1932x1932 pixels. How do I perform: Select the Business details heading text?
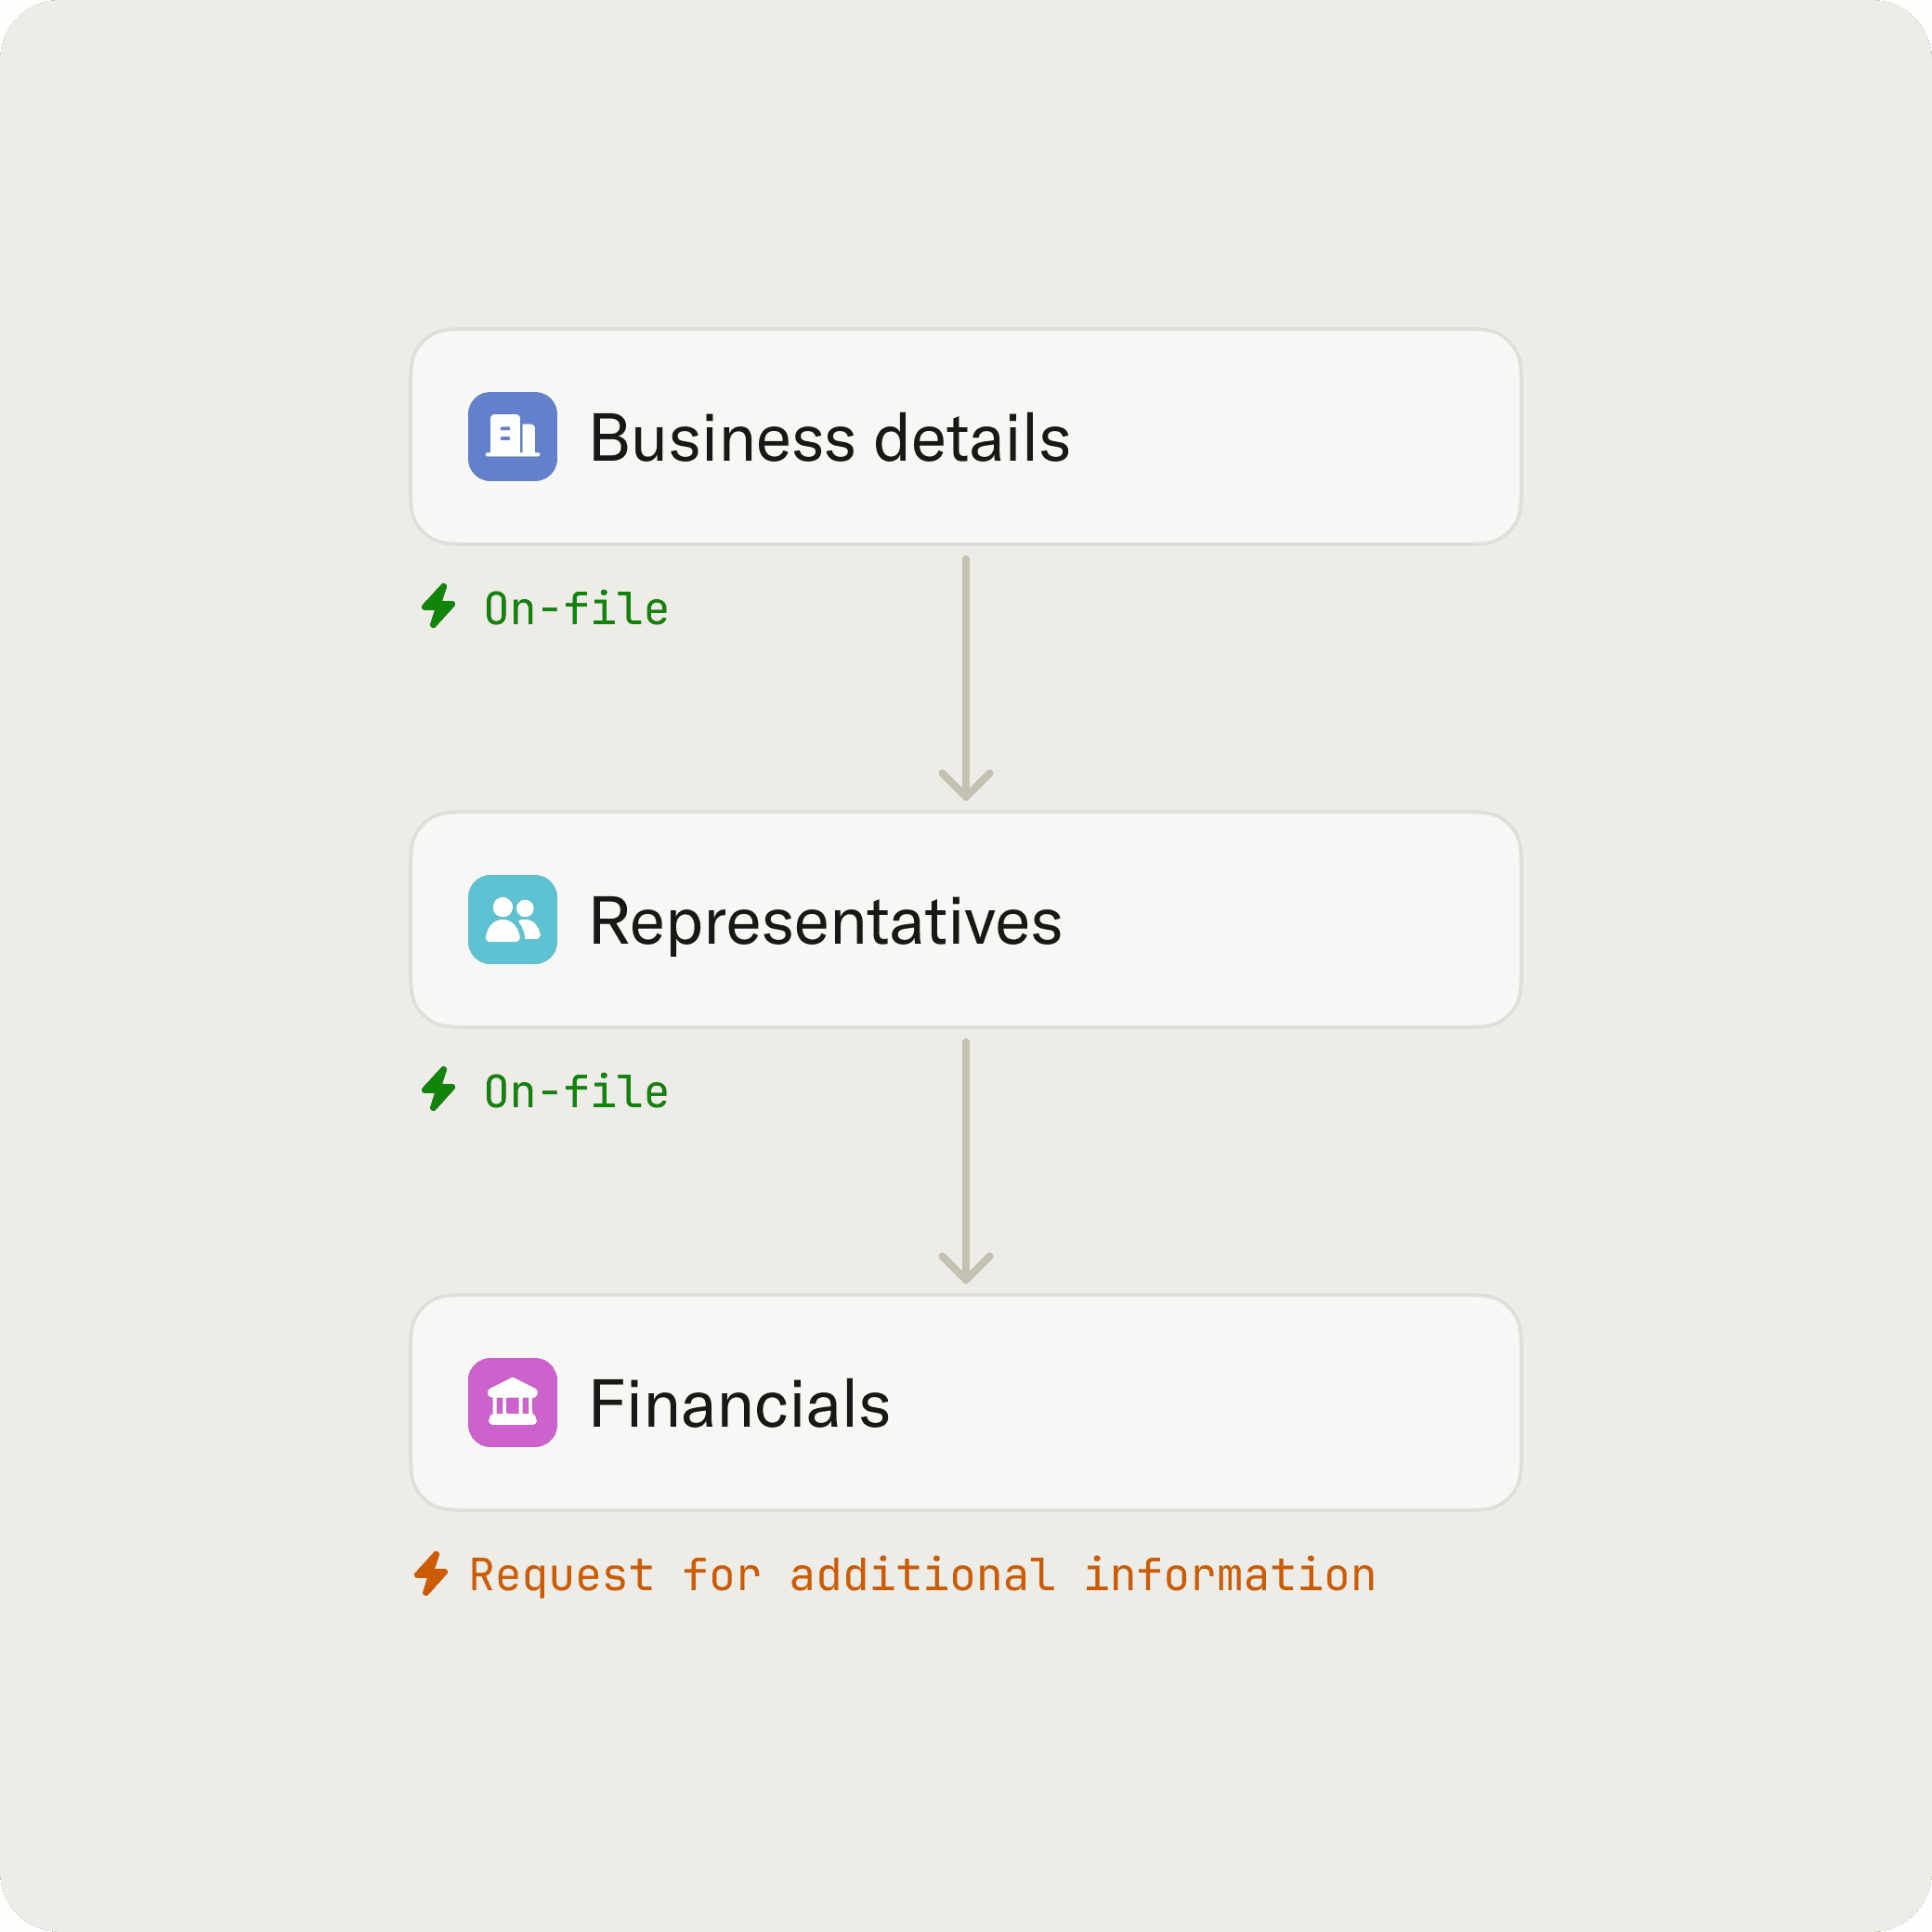829,438
